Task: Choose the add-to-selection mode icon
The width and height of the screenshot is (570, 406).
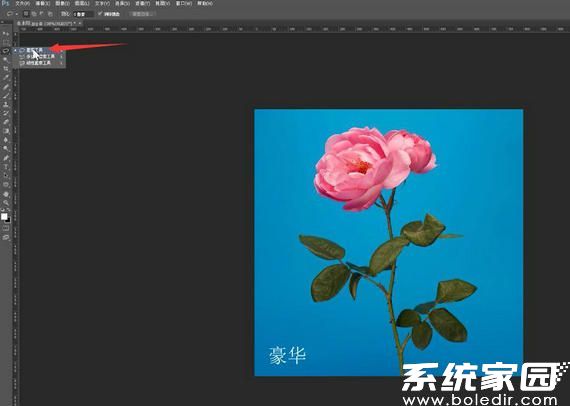Action: [33, 14]
